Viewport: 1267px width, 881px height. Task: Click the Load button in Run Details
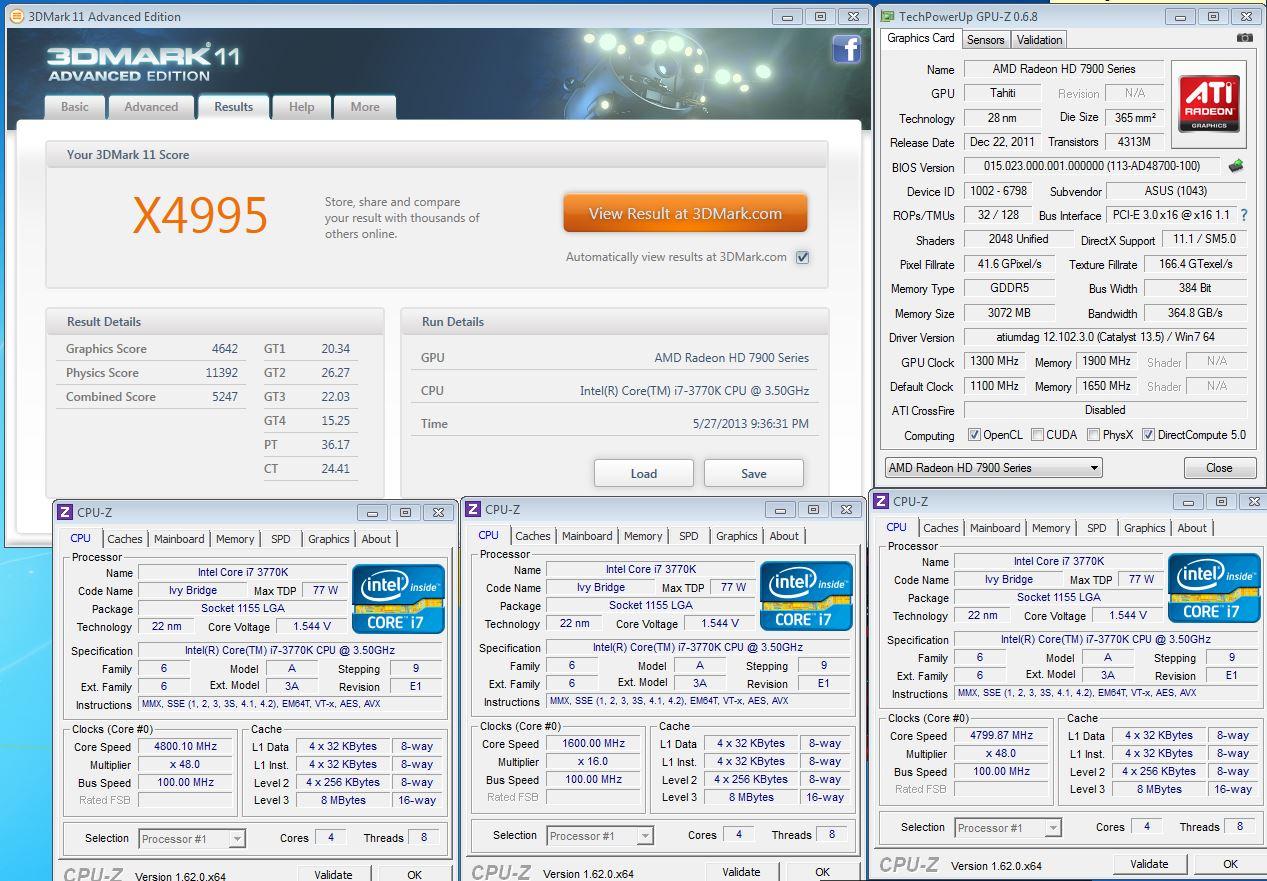click(x=644, y=473)
